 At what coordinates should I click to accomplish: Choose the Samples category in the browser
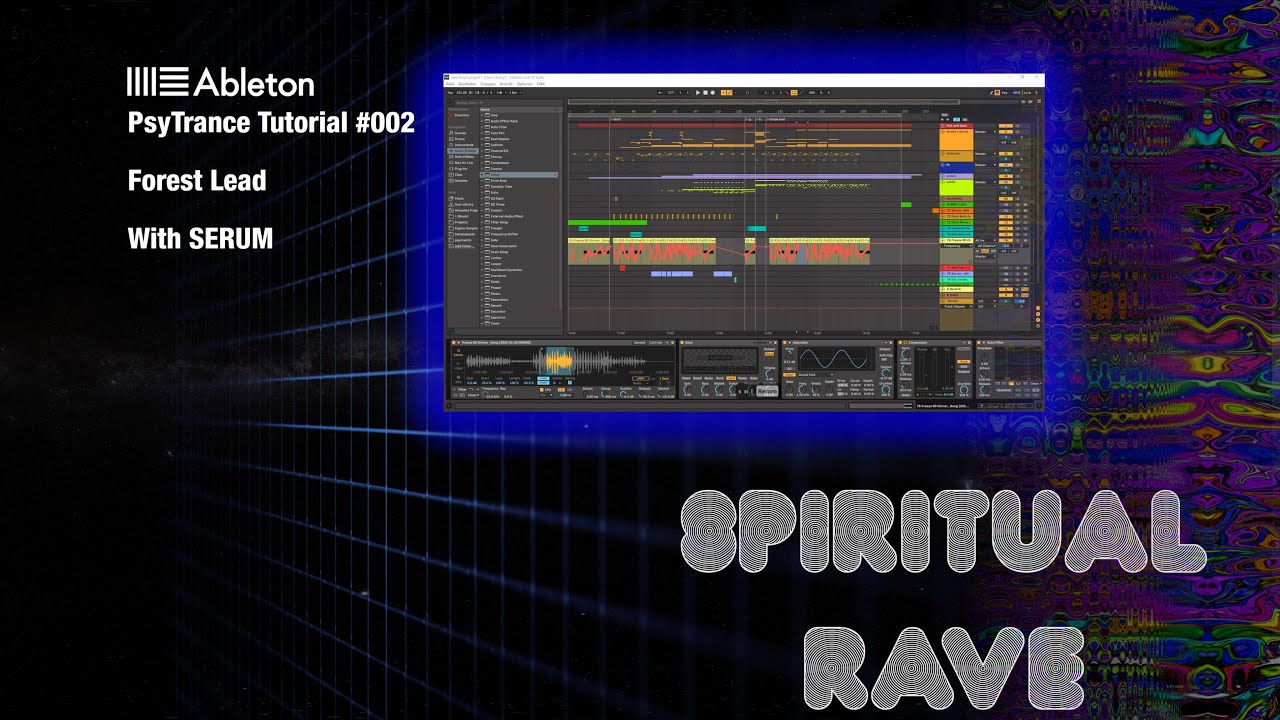460,181
